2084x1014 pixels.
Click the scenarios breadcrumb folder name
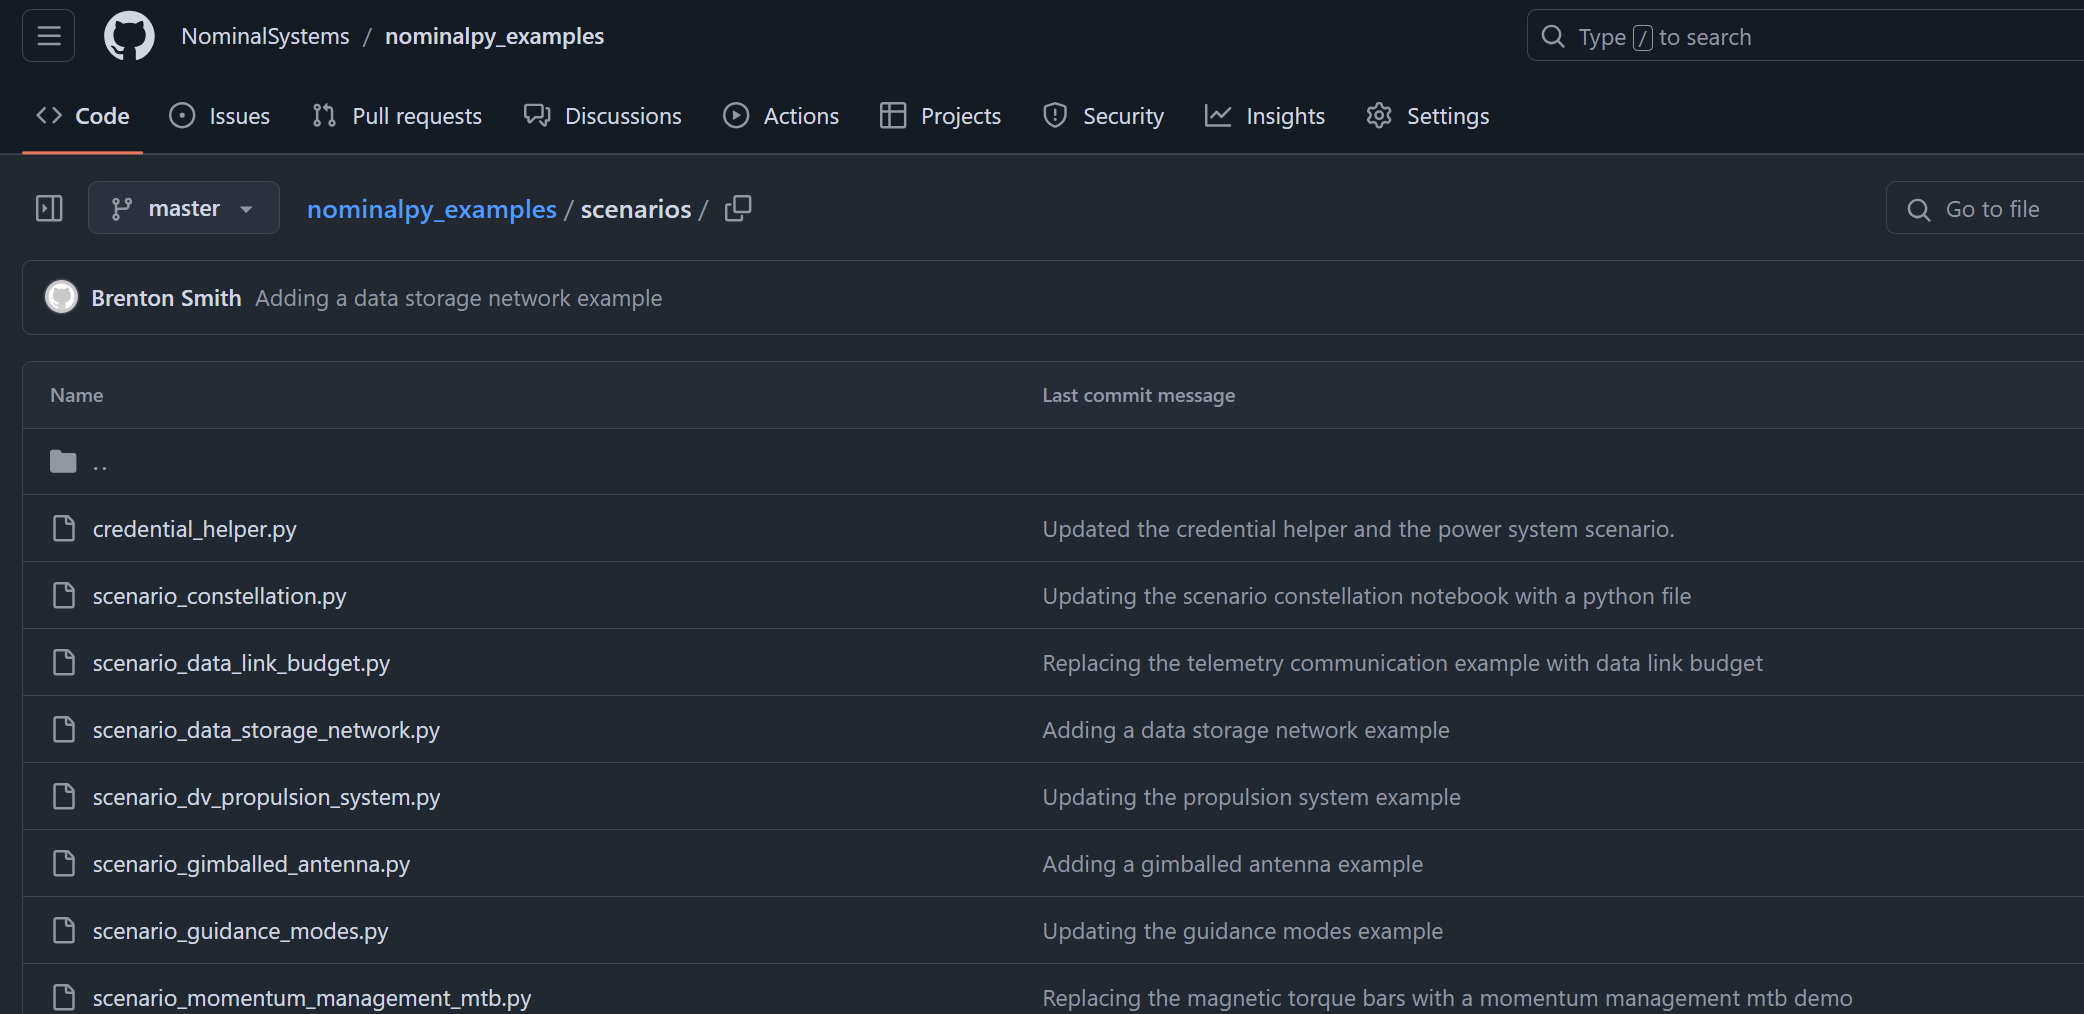636,209
